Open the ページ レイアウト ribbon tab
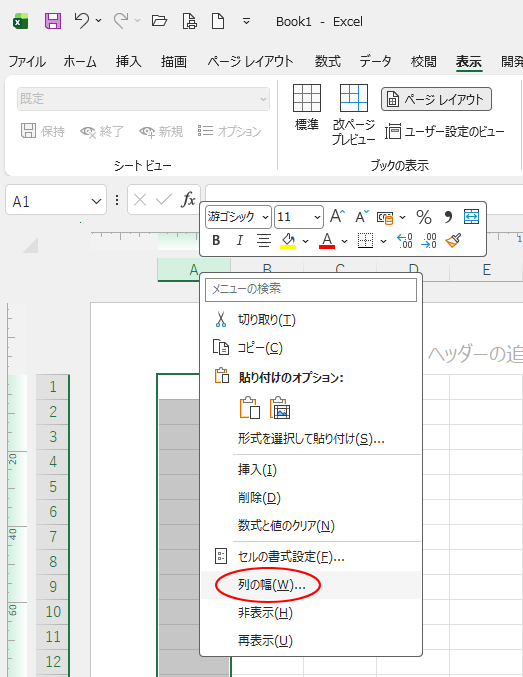This screenshot has width=523, height=677. click(x=250, y=61)
